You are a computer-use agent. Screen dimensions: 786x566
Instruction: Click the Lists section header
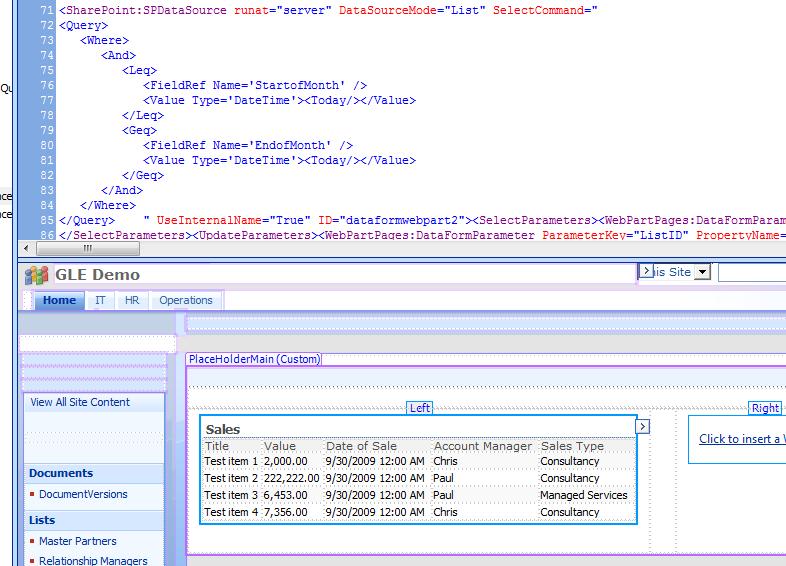[42, 520]
